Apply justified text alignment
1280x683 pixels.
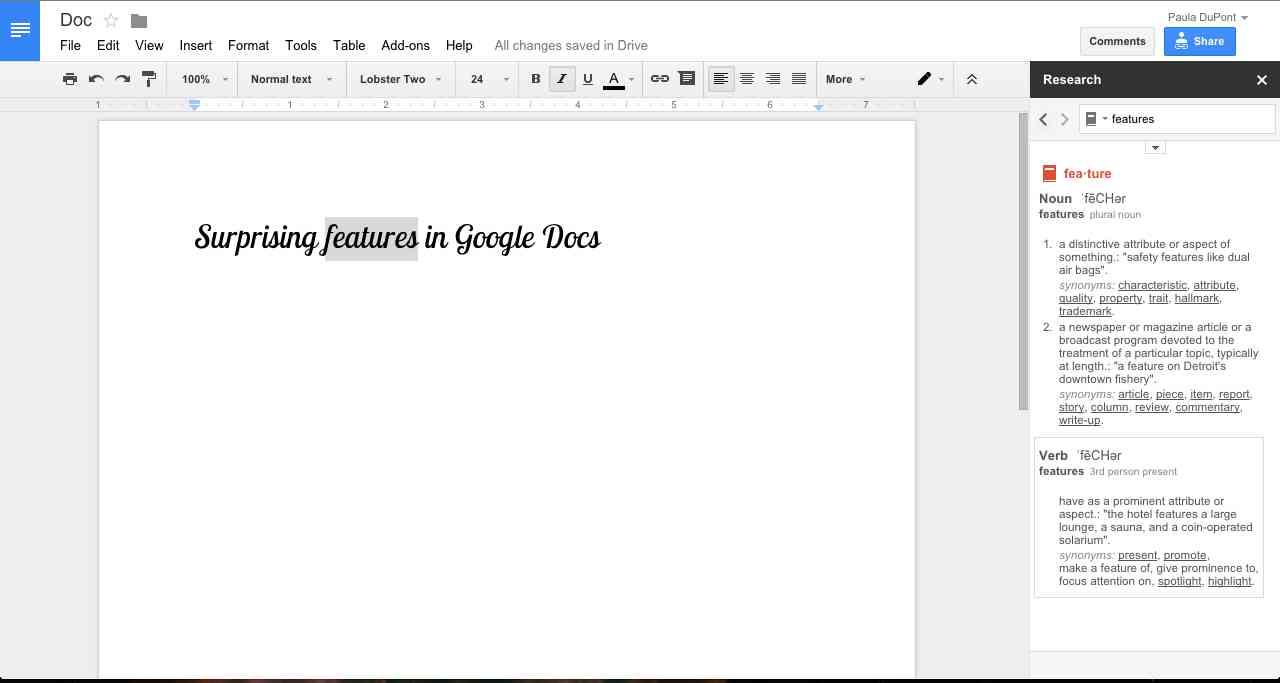[x=798, y=79]
